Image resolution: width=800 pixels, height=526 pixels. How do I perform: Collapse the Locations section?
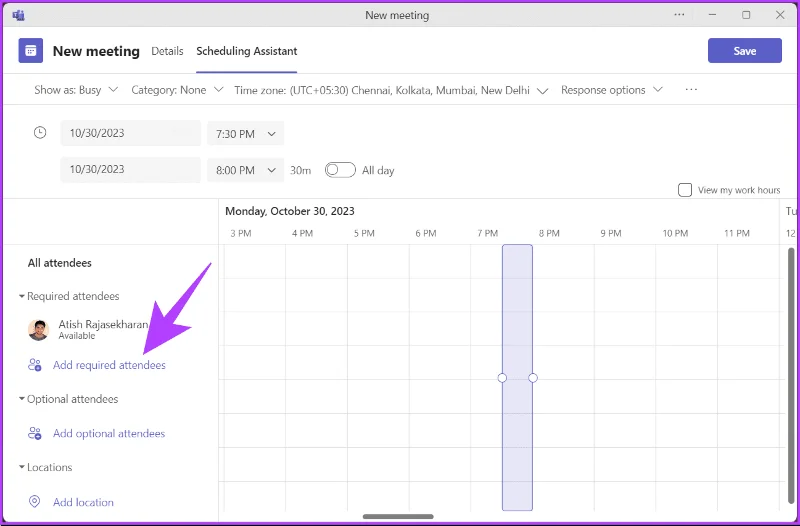[21, 467]
